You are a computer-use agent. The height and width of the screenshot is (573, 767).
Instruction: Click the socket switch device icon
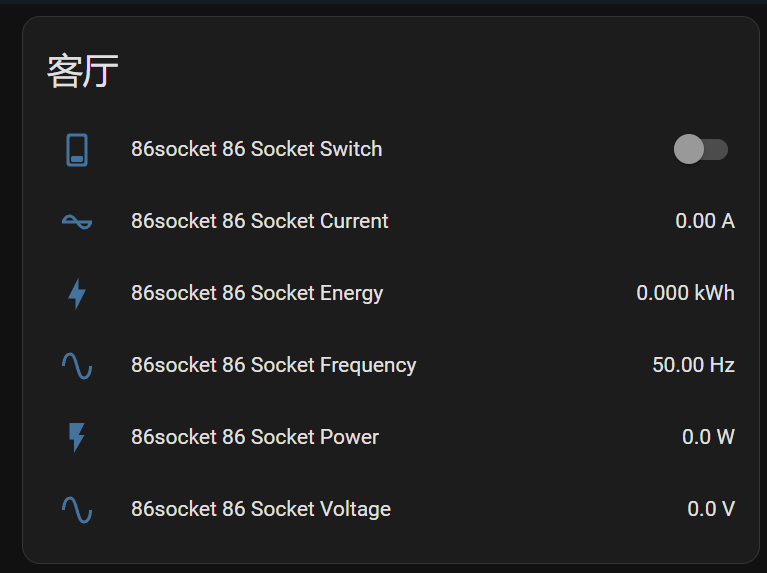coord(77,150)
